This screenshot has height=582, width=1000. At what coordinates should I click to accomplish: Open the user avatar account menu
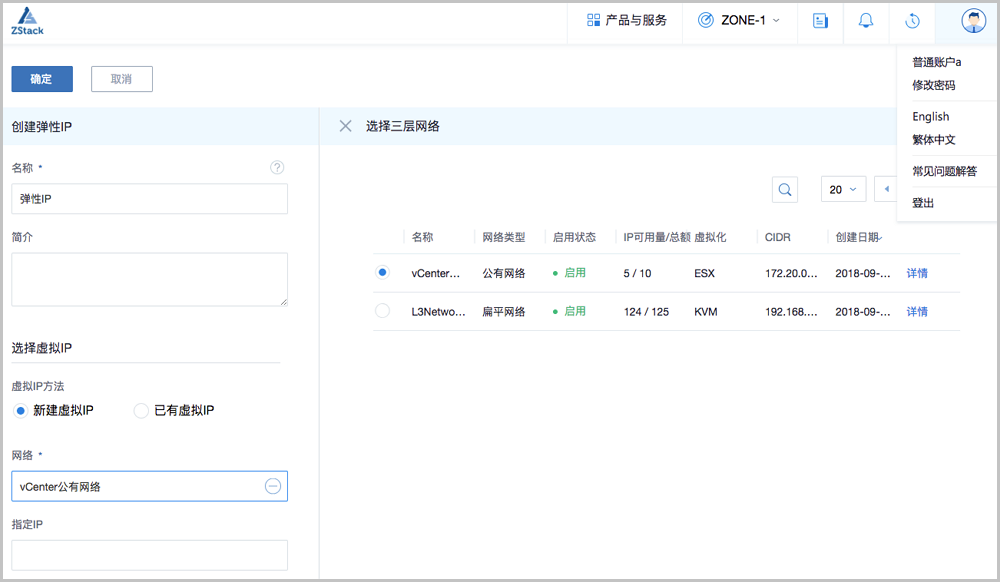click(x=972, y=21)
